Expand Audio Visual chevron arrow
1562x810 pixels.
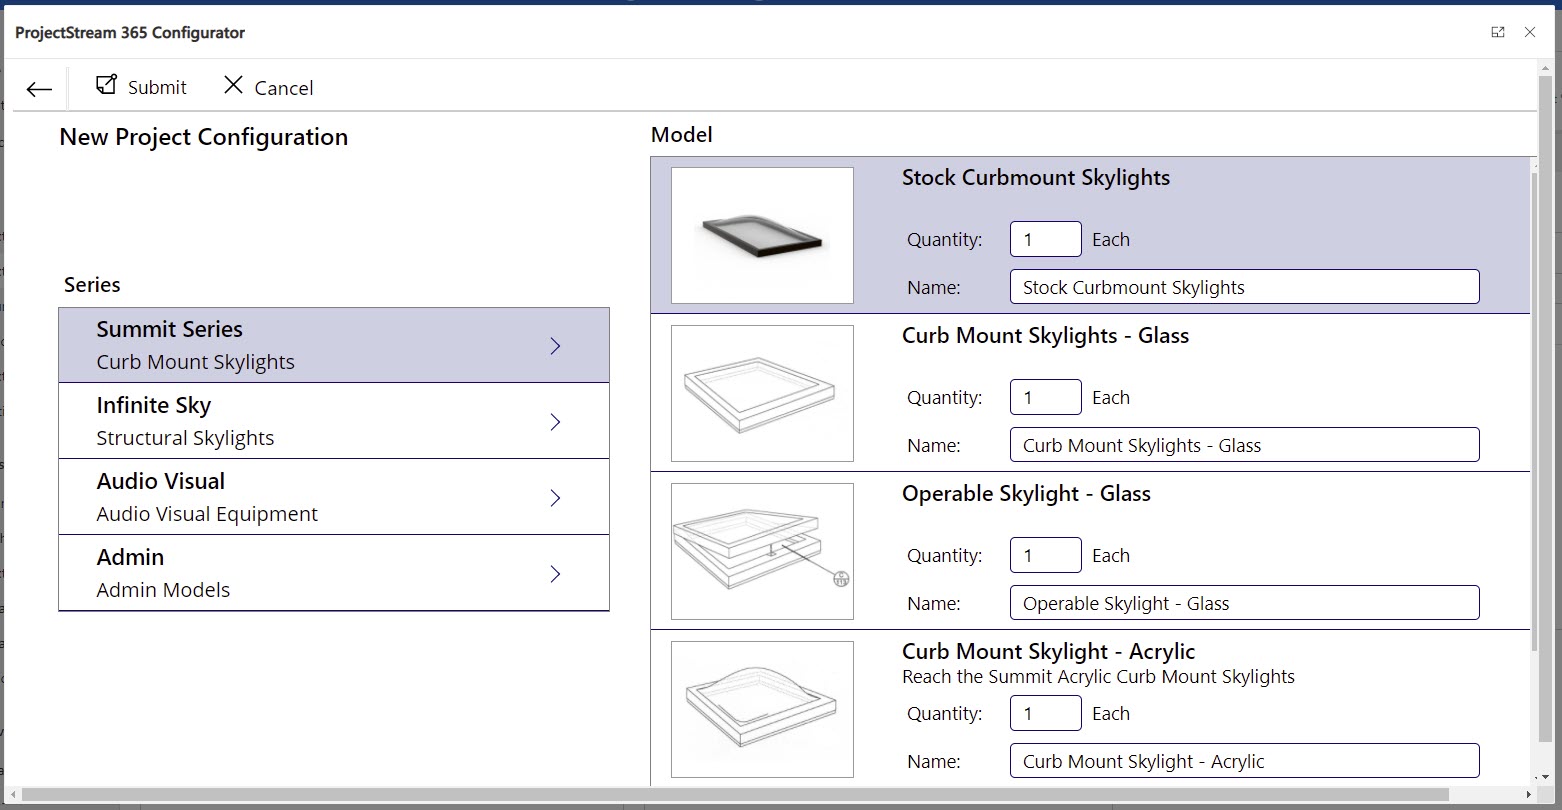tap(556, 498)
